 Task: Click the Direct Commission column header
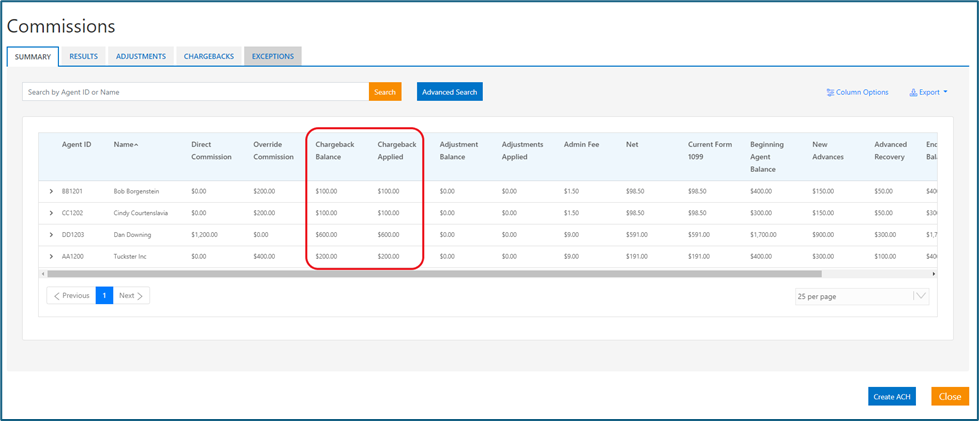[x=211, y=151]
